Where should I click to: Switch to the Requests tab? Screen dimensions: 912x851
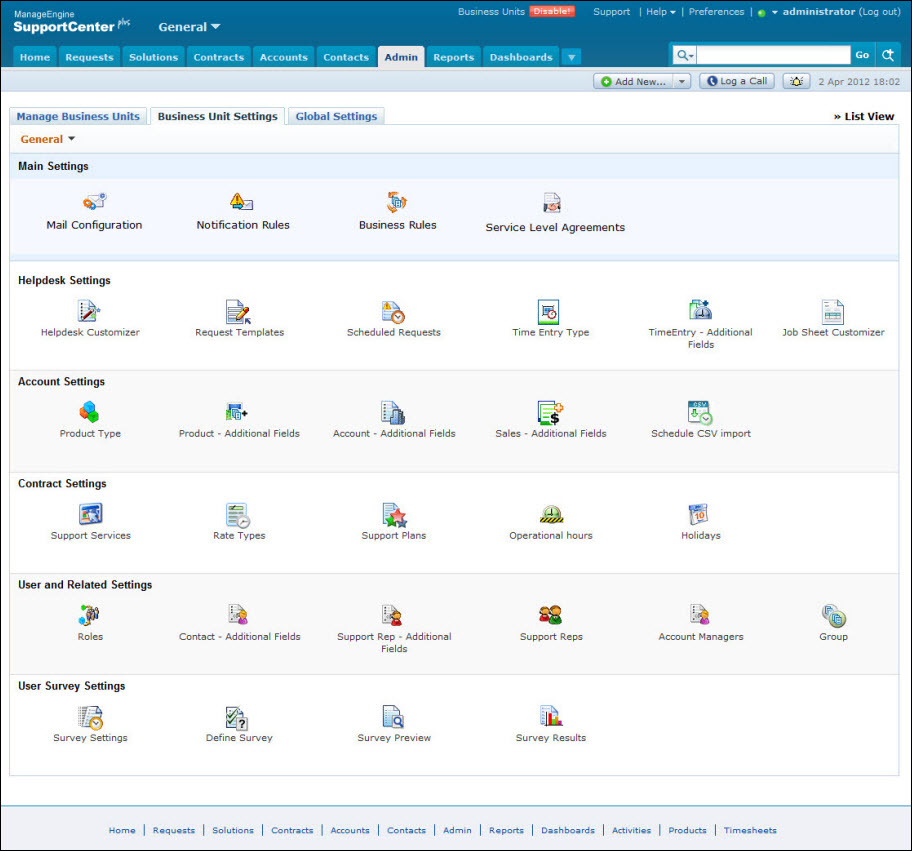coord(90,57)
